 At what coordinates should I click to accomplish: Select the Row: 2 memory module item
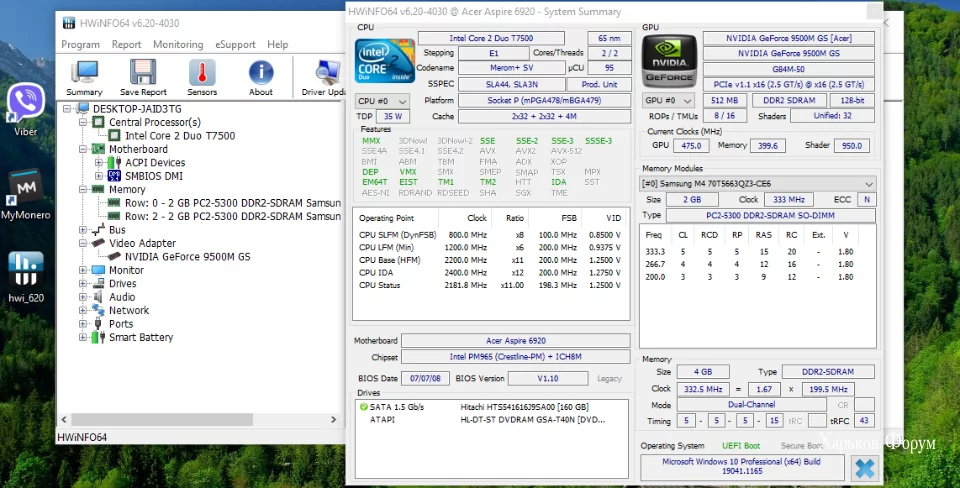233,217
